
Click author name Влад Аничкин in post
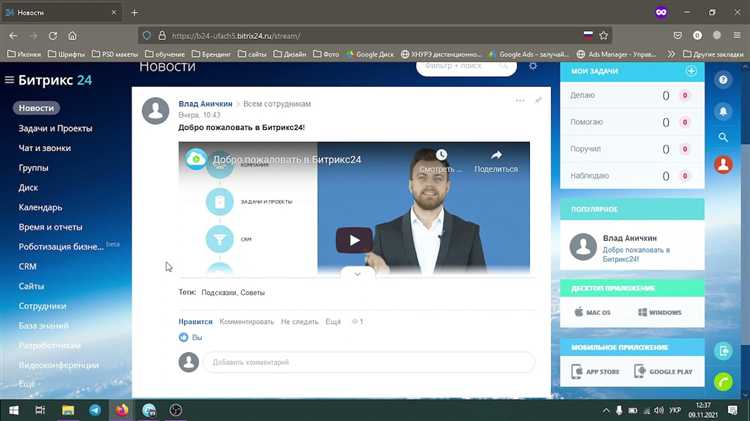pos(205,104)
